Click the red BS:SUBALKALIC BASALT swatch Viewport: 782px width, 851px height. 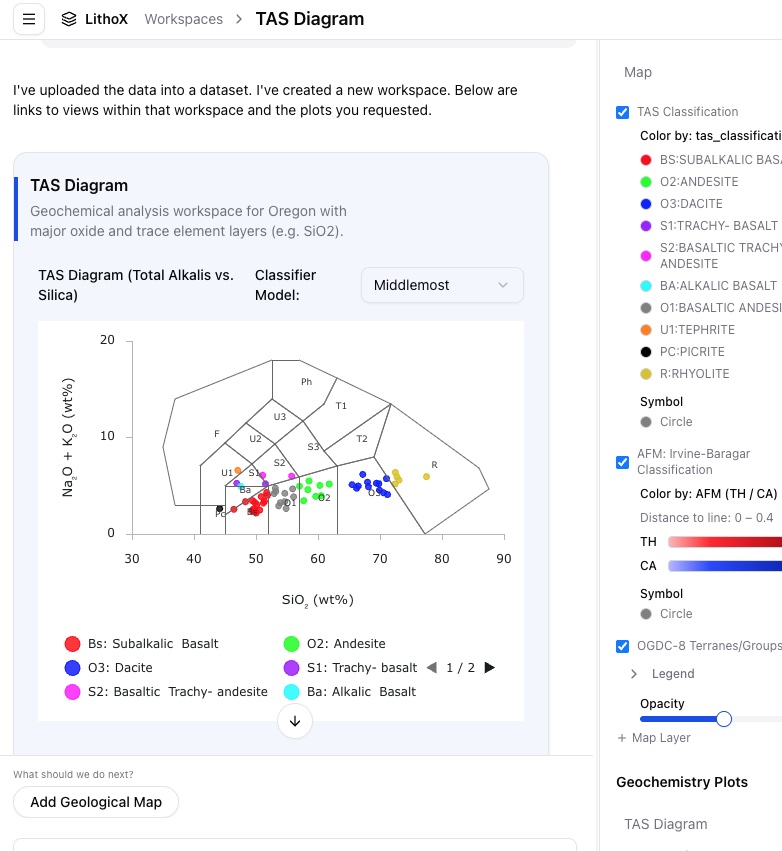tap(646, 160)
